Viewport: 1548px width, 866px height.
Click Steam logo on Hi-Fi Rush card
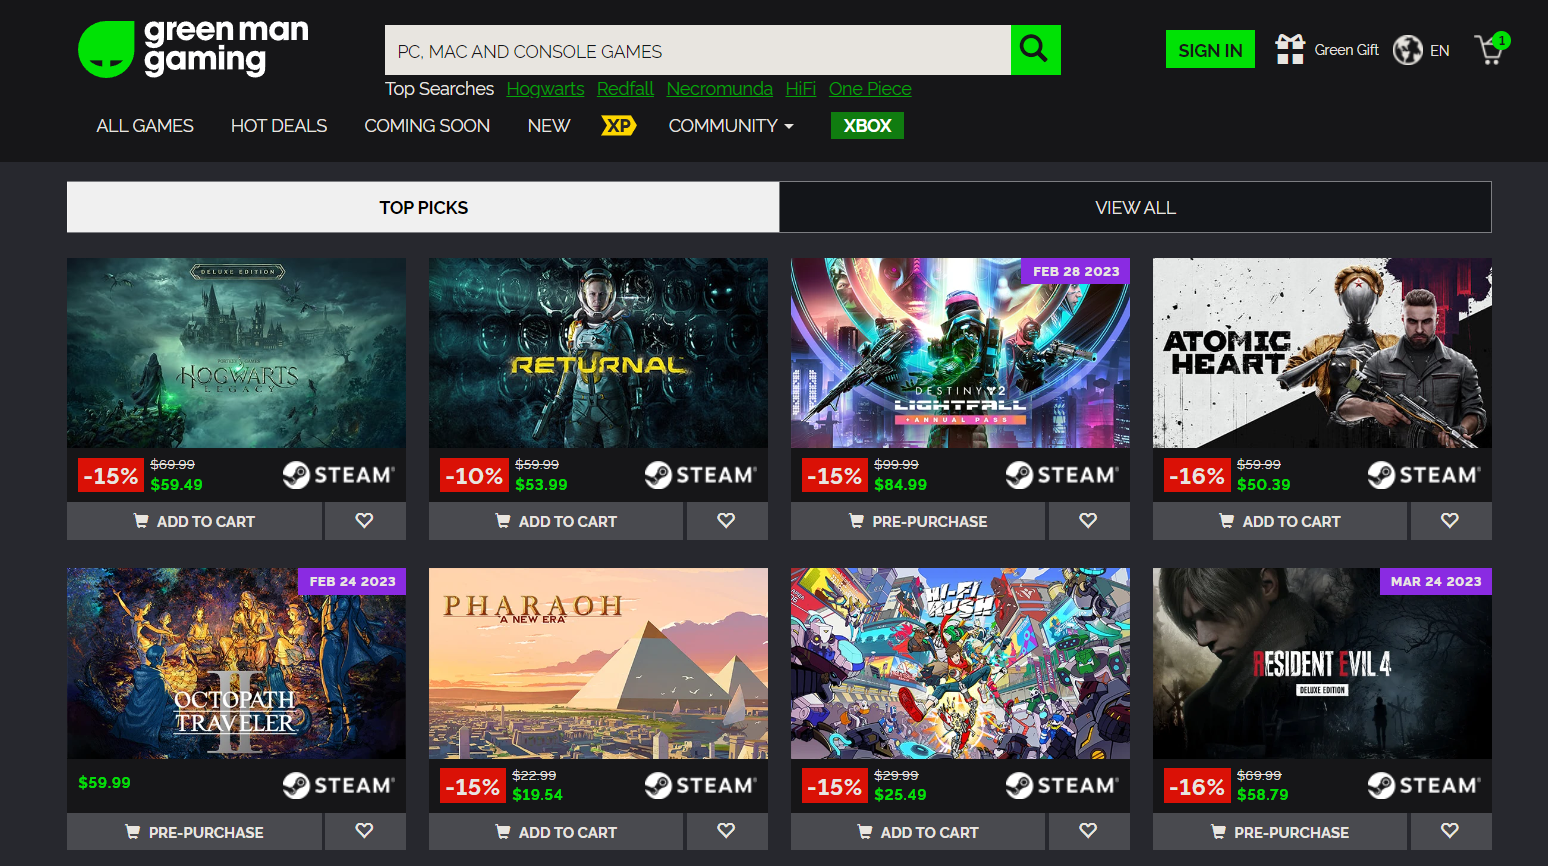(x=1062, y=786)
